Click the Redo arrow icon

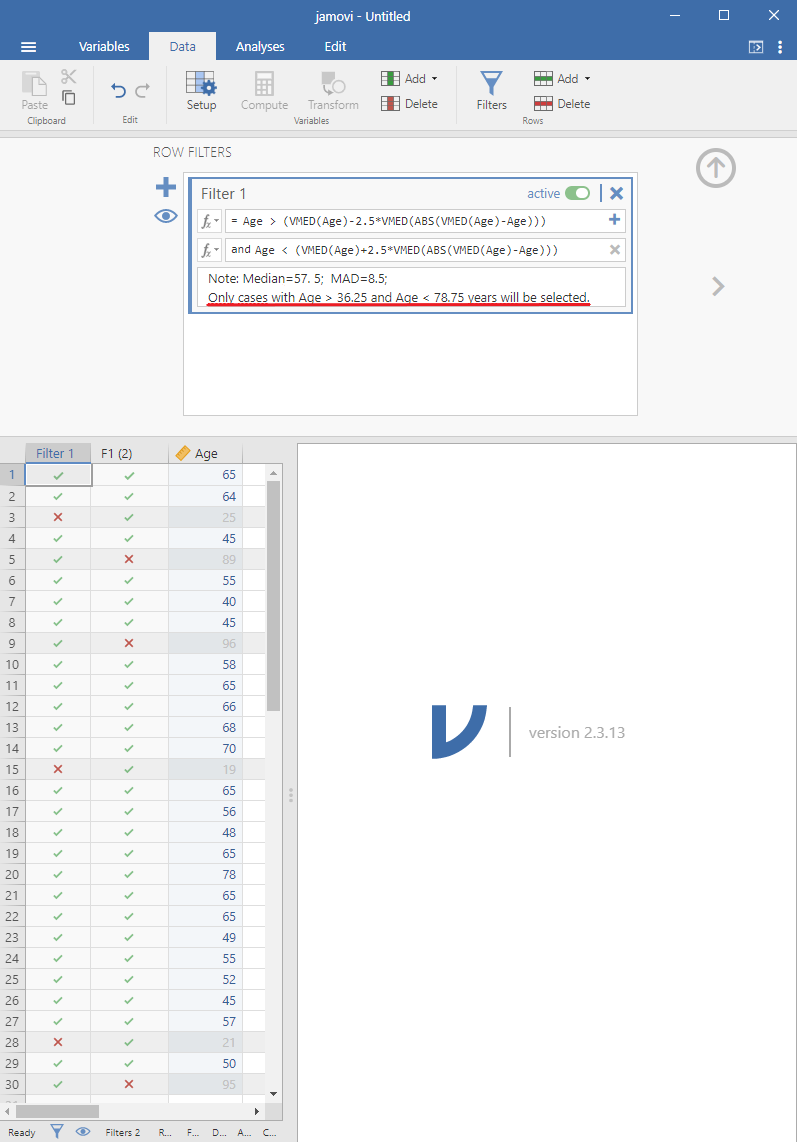(x=142, y=91)
